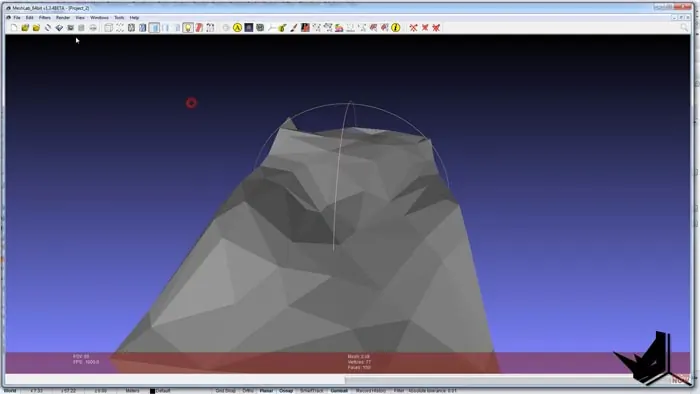Toggle Osnap in Rhino status bar
This screenshot has width=700, height=394.
pyautogui.click(x=286, y=390)
